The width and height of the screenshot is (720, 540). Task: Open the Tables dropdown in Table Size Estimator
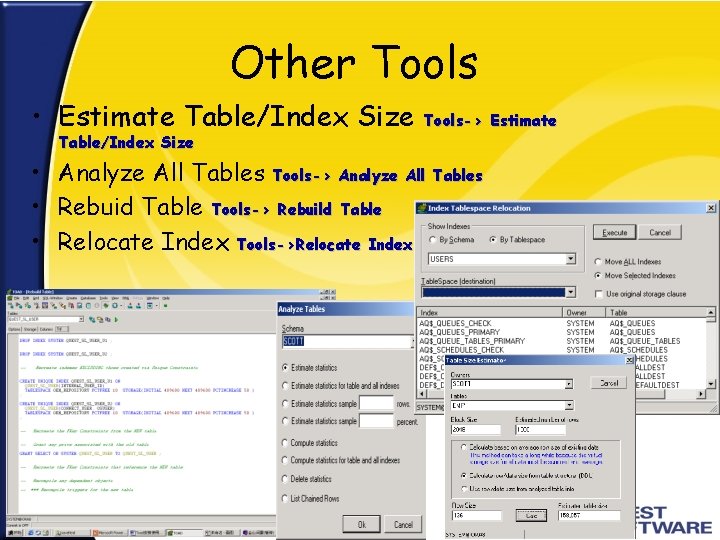point(569,405)
